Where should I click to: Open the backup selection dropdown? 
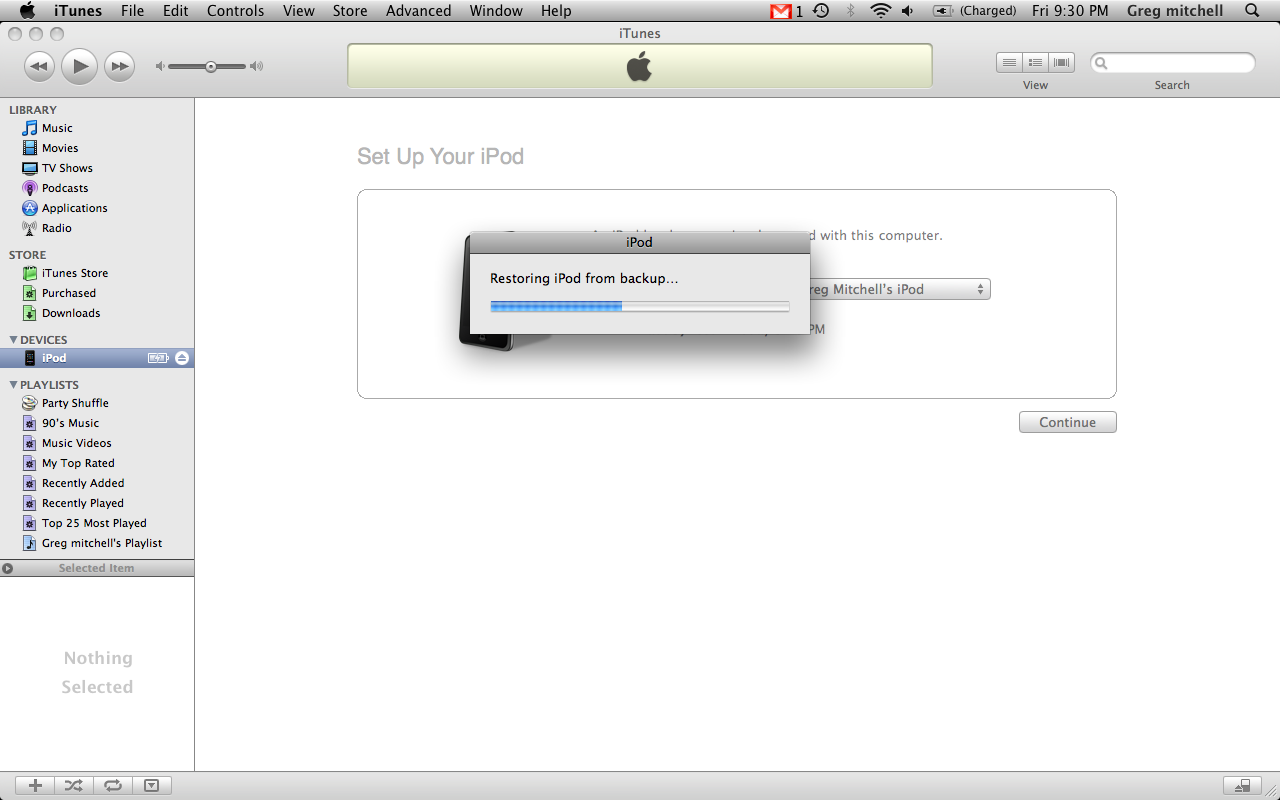tap(899, 289)
